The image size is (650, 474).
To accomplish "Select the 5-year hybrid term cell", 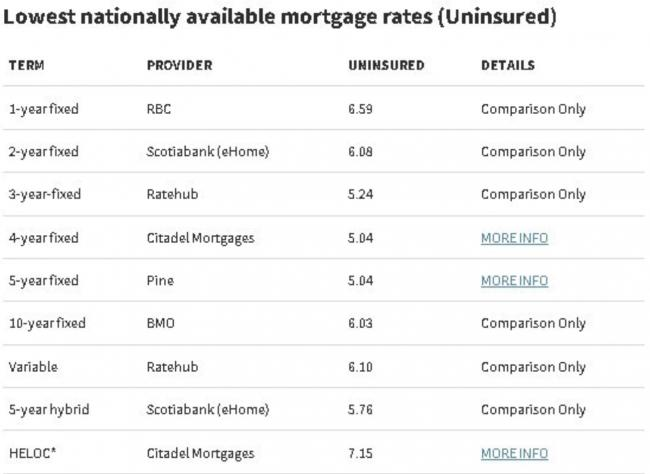I will (x=46, y=410).
